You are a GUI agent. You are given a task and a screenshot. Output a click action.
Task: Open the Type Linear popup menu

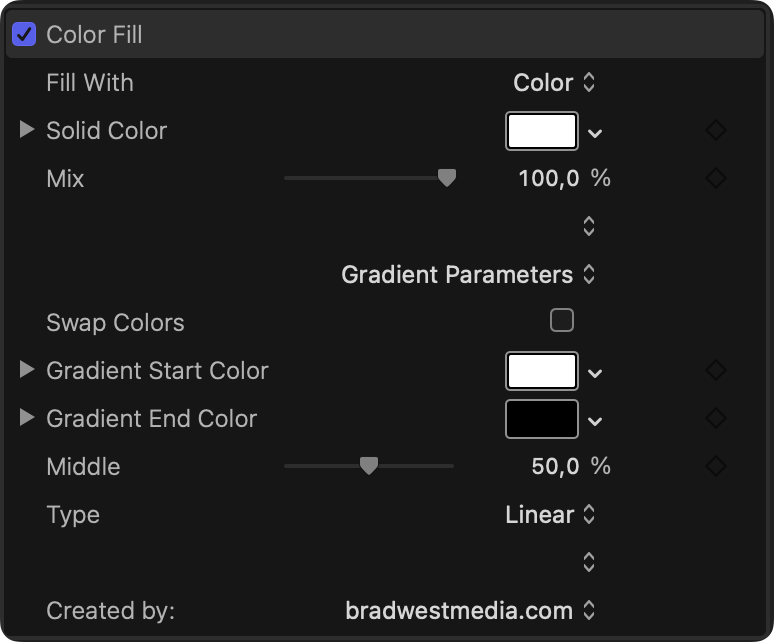(x=550, y=514)
